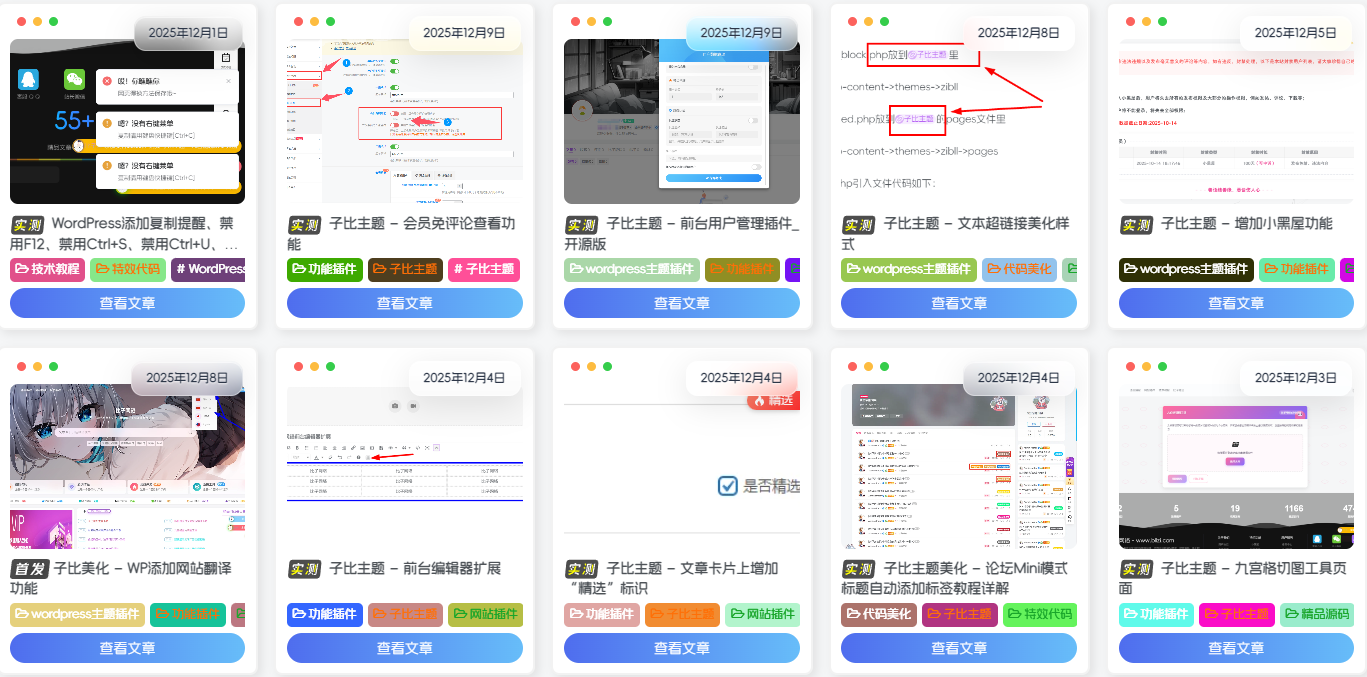
Task: Click the 技术教程 category icon on first card
Action: (46, 269)
